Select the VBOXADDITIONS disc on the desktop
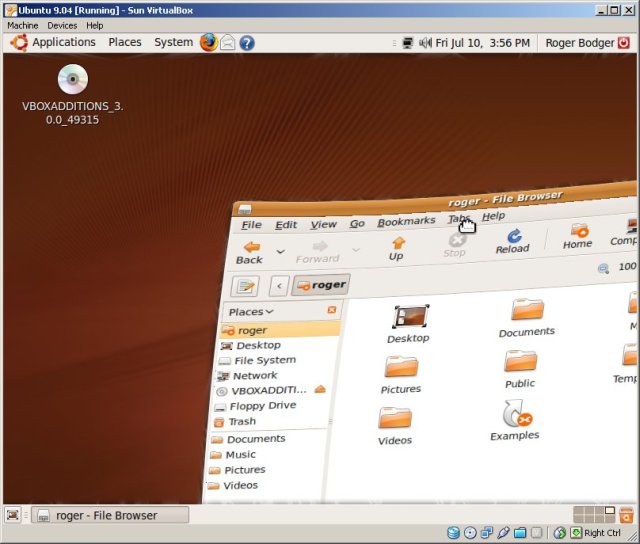The height and width of the screenshot is (544, 640). pos(73,95)
